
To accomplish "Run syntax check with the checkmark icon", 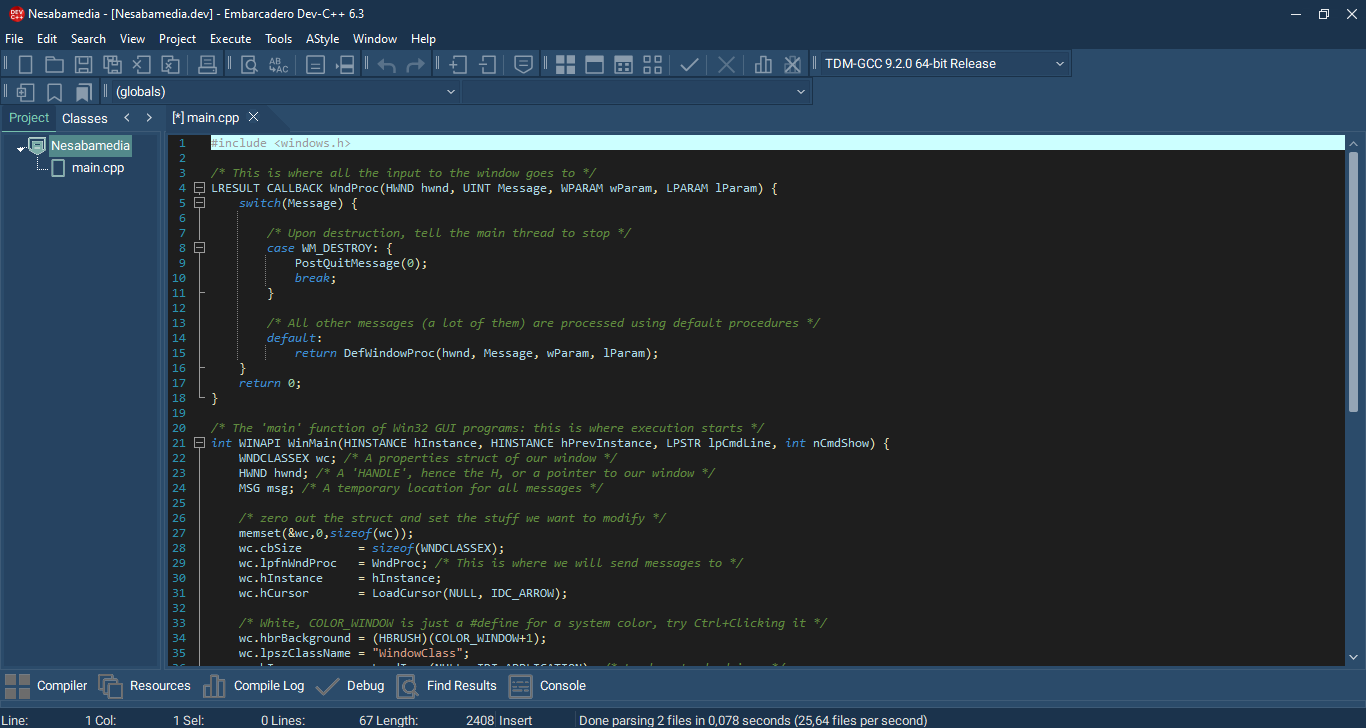I will click(x=689, y=65).
